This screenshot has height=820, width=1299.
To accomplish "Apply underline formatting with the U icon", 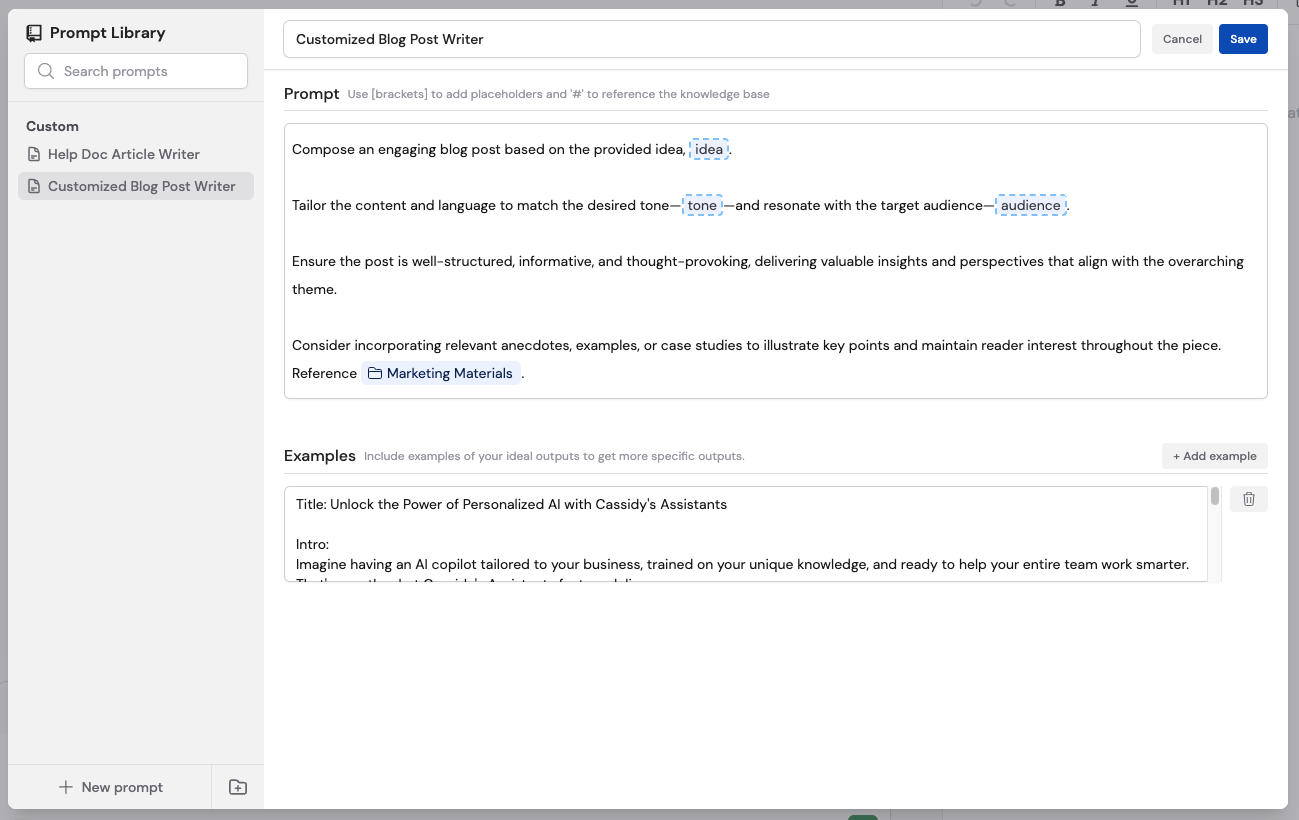I will pos(1130,3).
